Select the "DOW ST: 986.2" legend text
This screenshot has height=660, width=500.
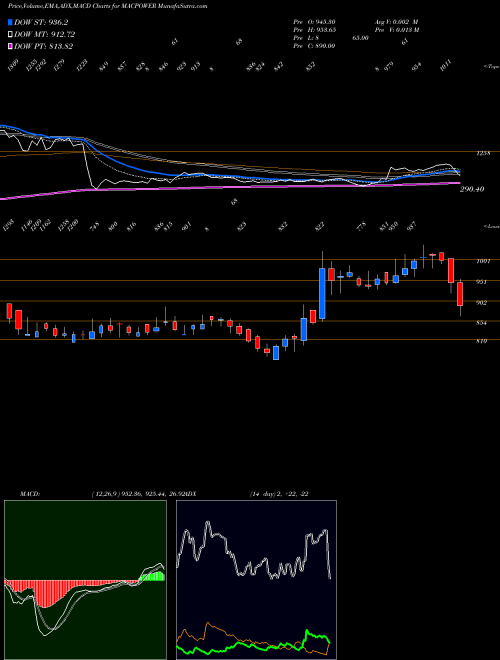point(41,23)
